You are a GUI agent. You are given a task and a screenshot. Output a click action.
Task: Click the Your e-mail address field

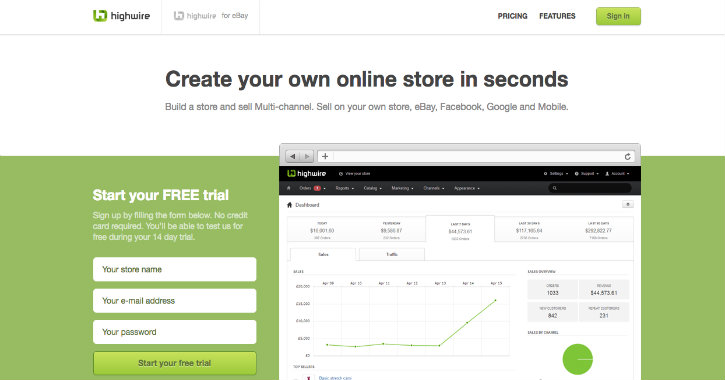tap(175, 300)
